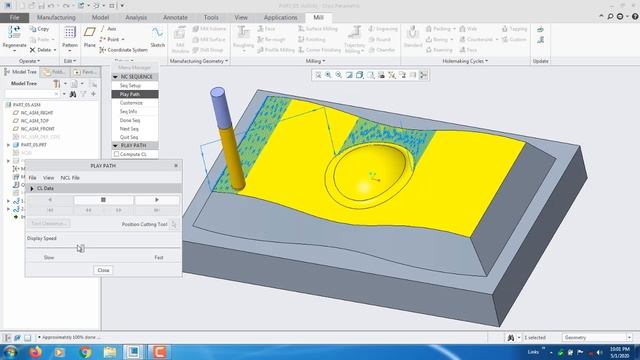Launch Firefox from the taskbar
The height and width of the screenshot is (360, 640).
[36, 351]
